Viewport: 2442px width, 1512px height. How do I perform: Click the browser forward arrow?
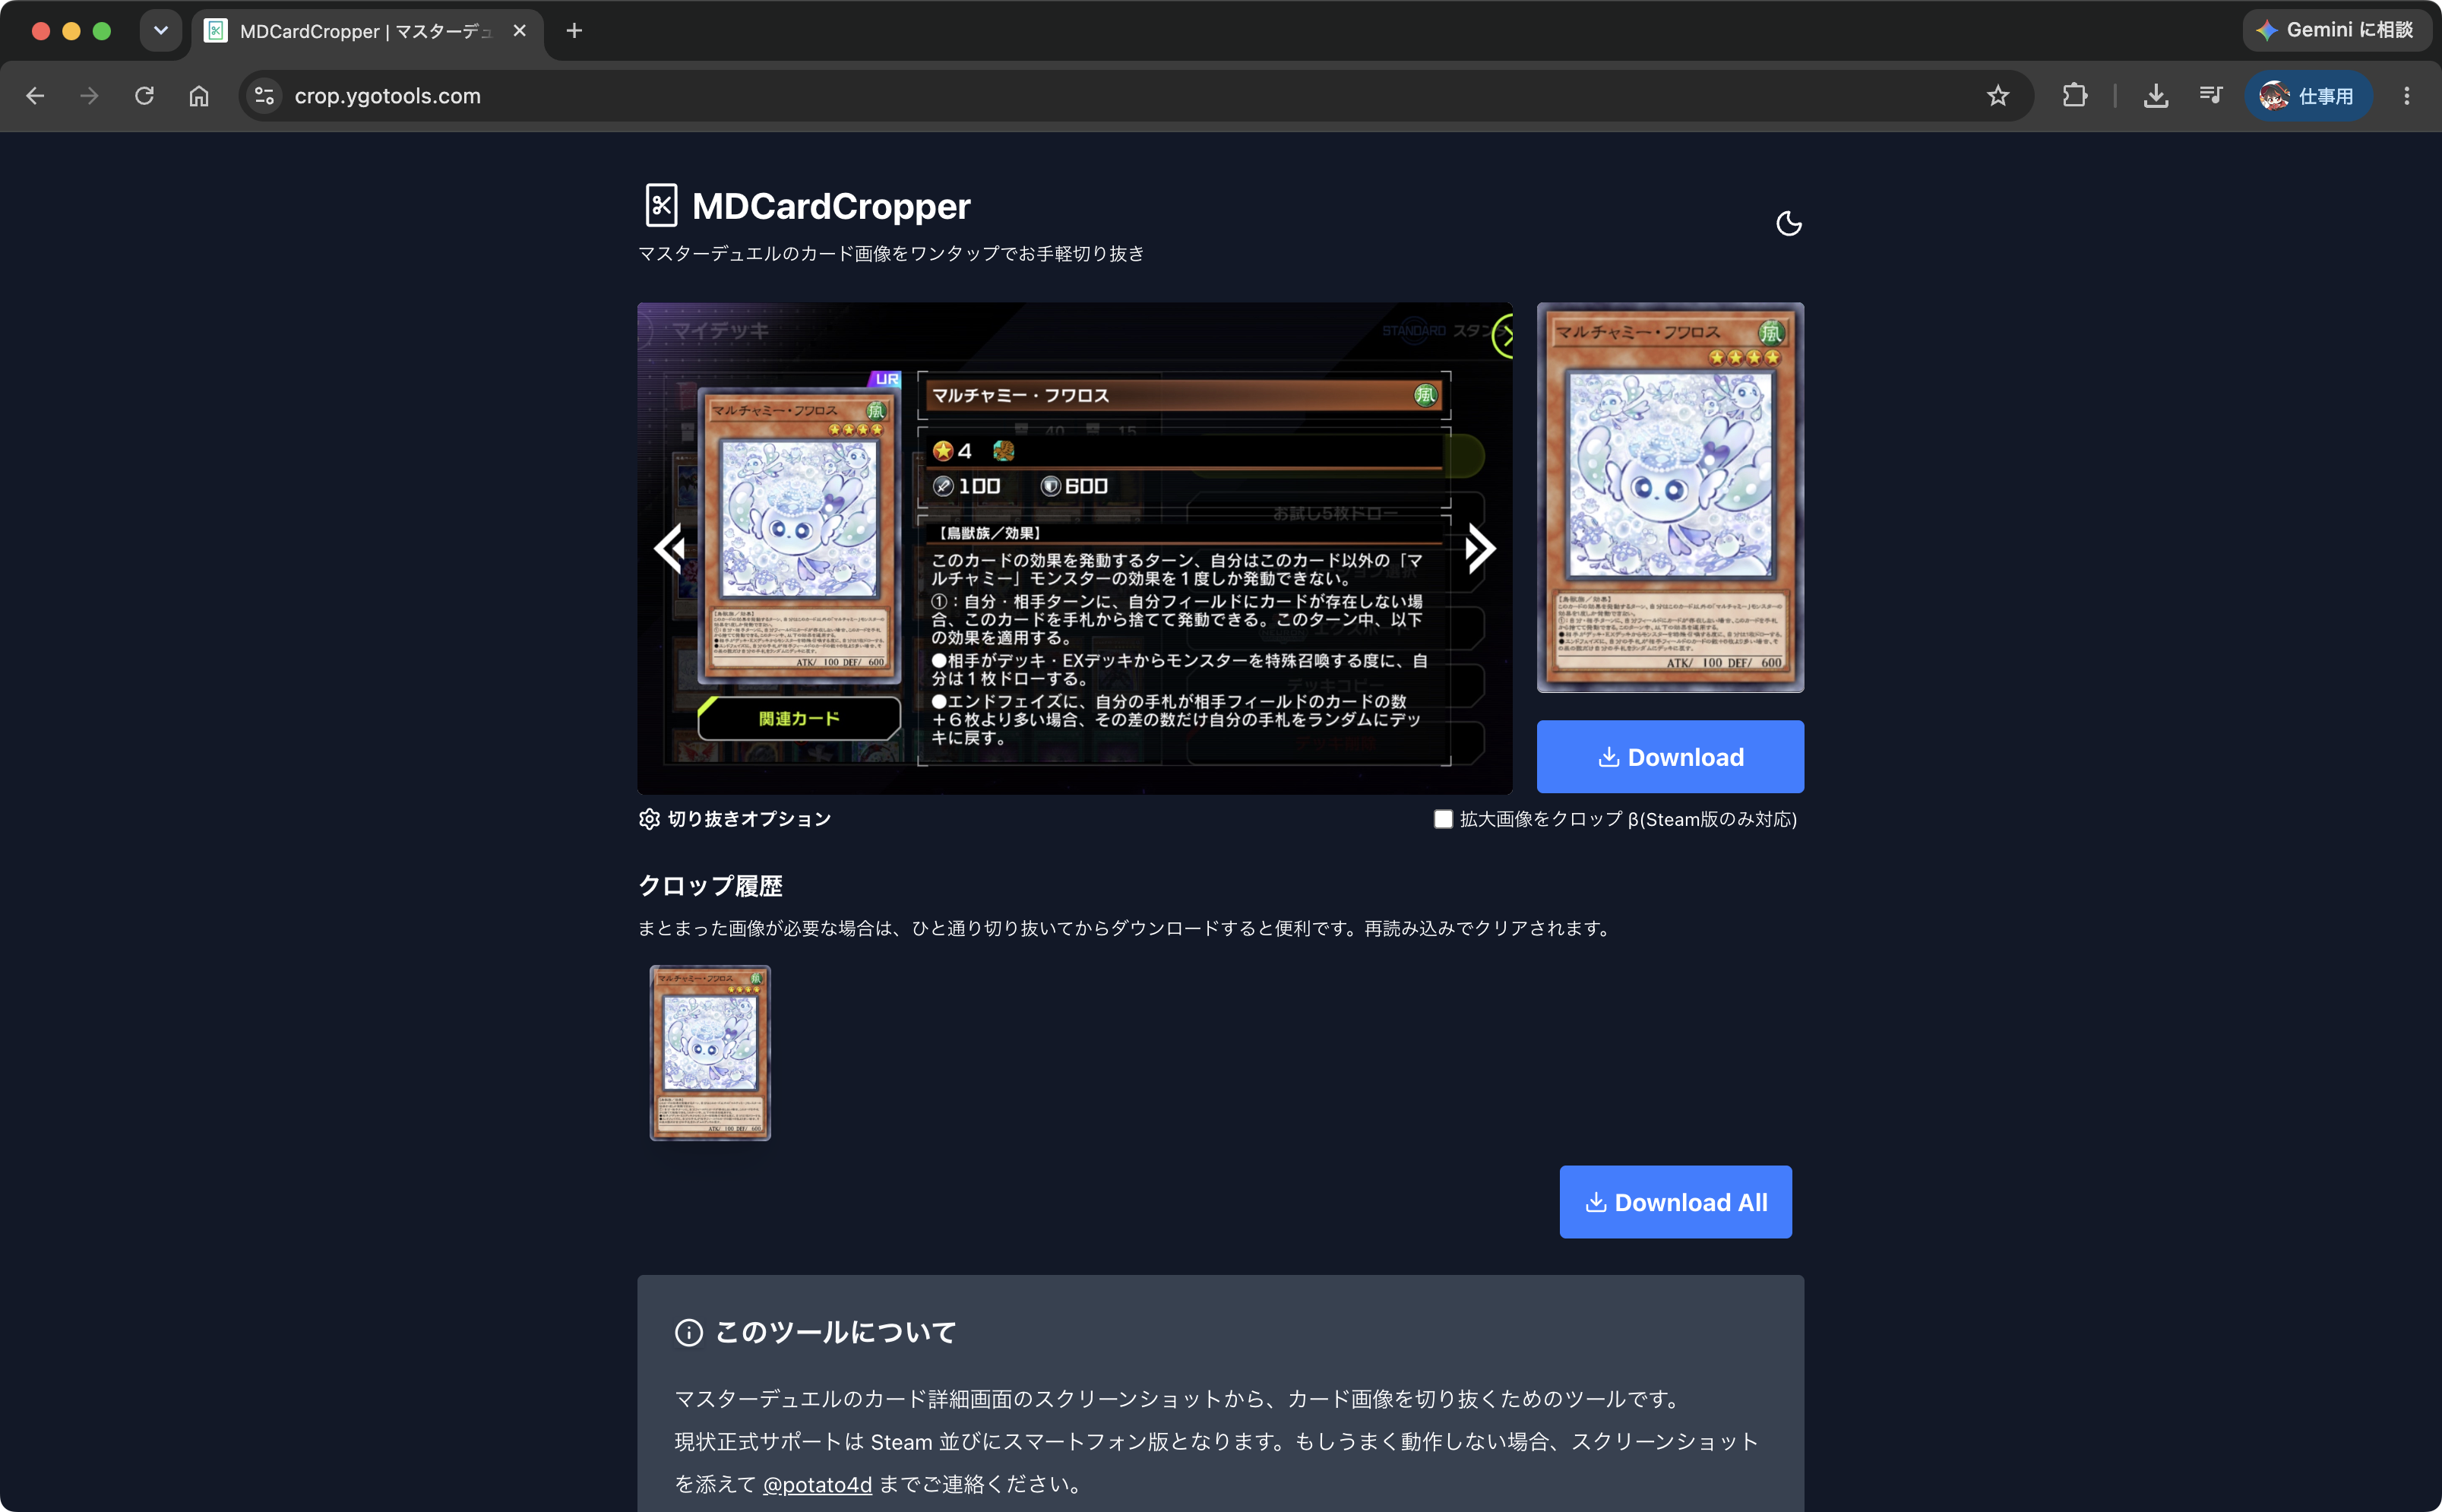(90, 96)
